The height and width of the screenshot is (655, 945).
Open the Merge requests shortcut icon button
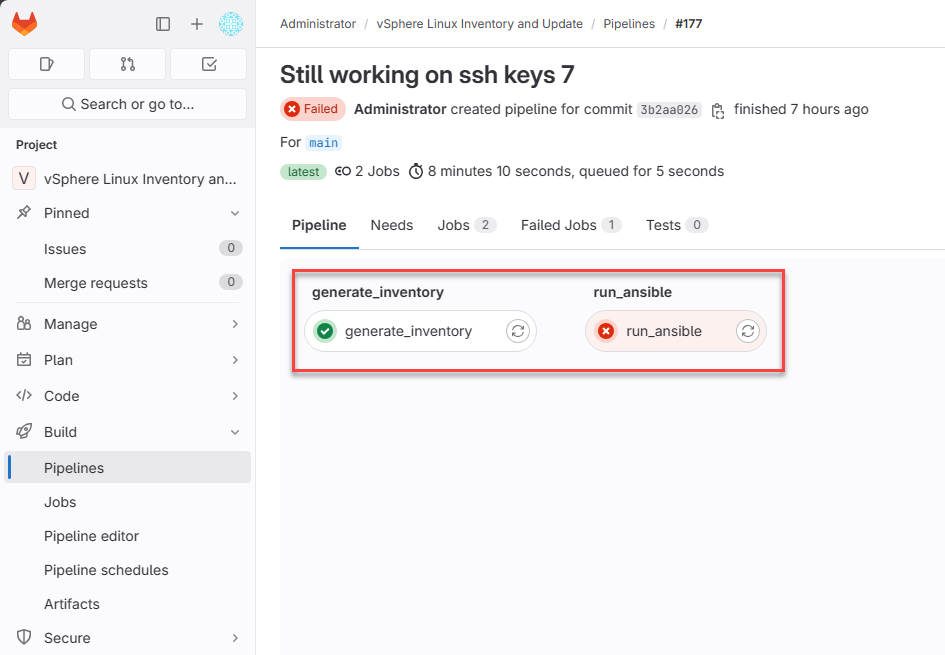(127, 64)
